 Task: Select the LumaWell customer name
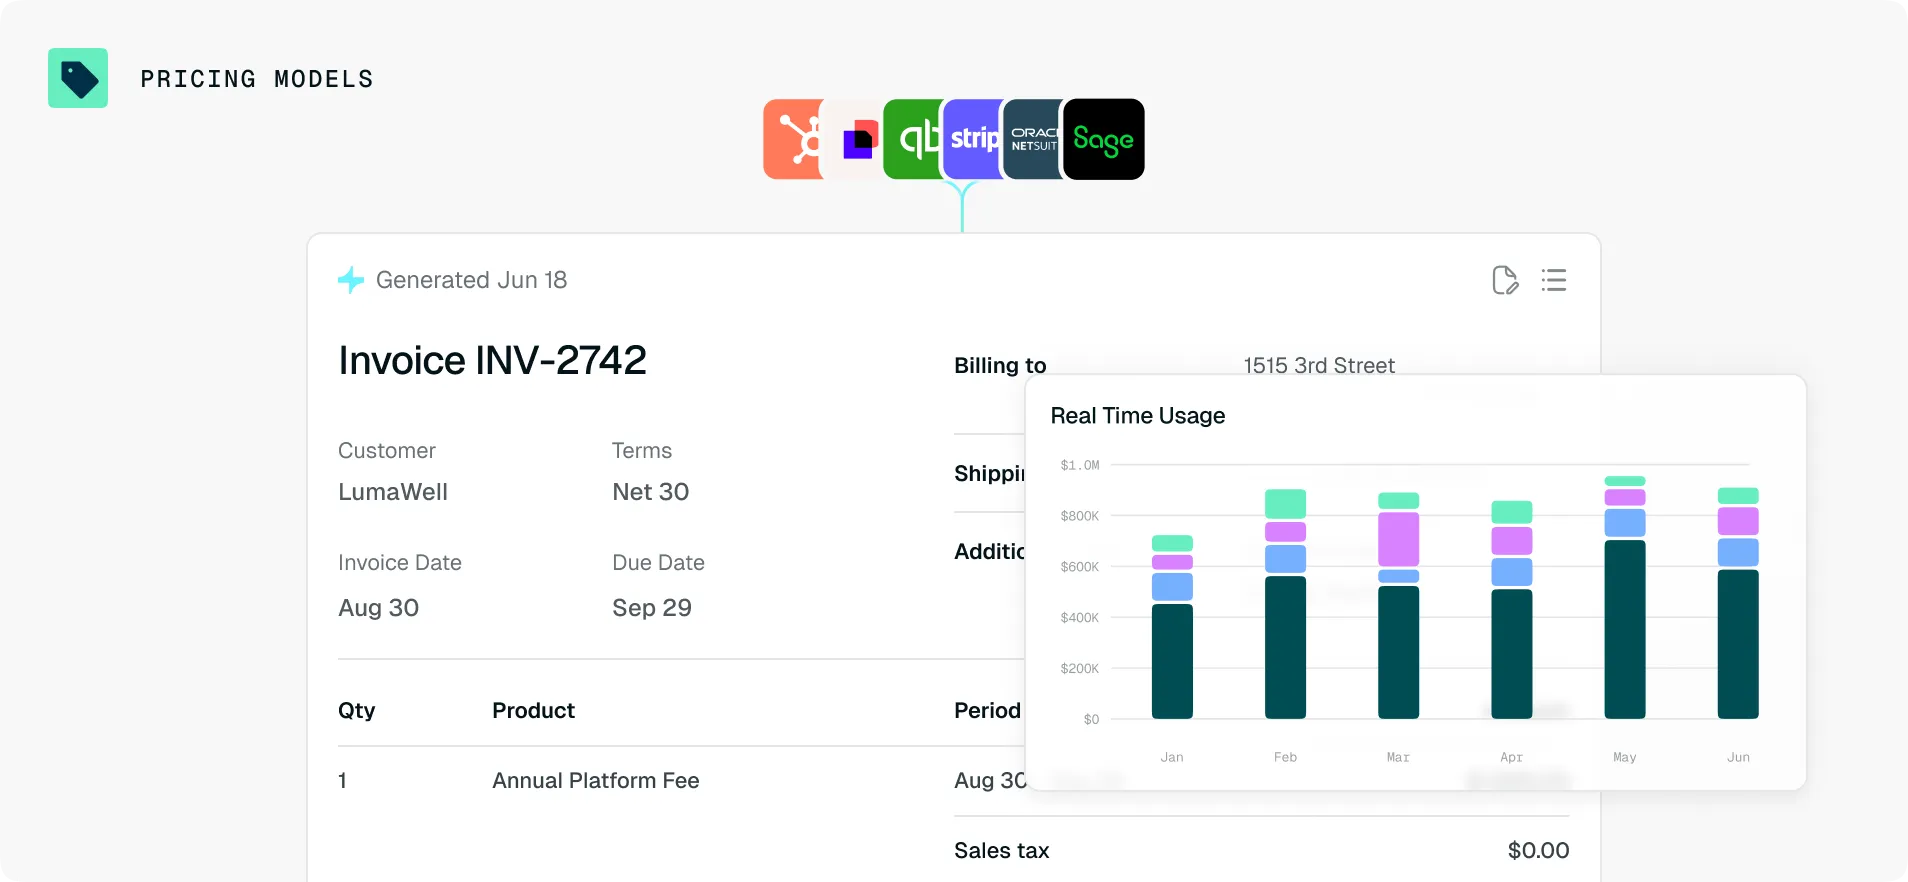click(393, 492)
